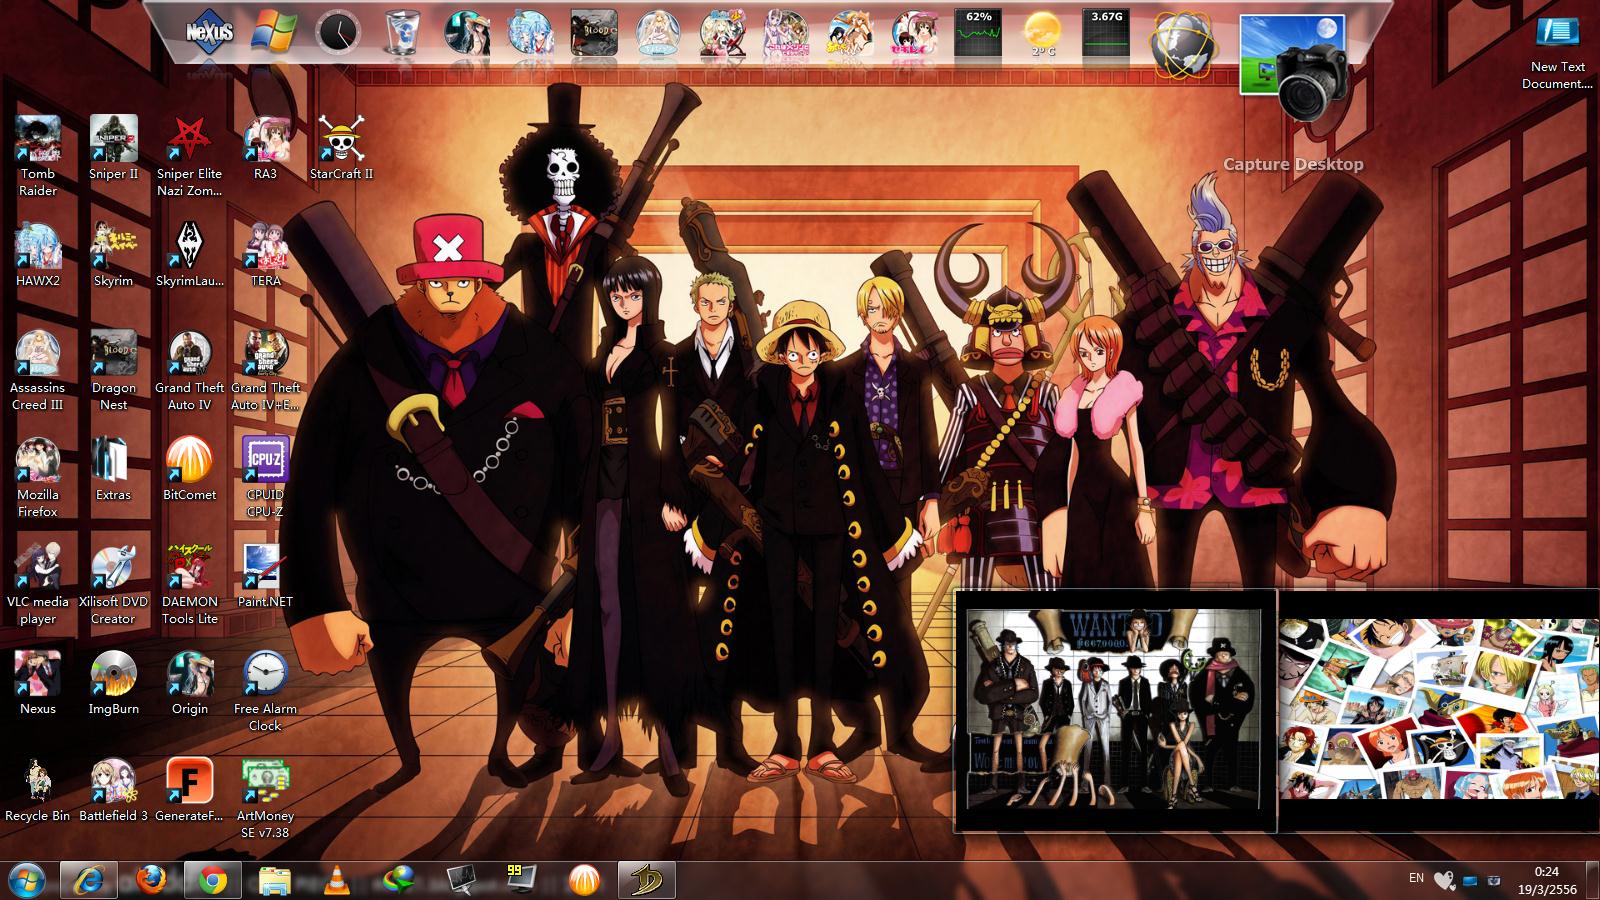Image resolution: width=1600 pixels, height=900 pixels.
Task: Switch to the Dragon Nest taskbar button
Action: pos(647,880)
